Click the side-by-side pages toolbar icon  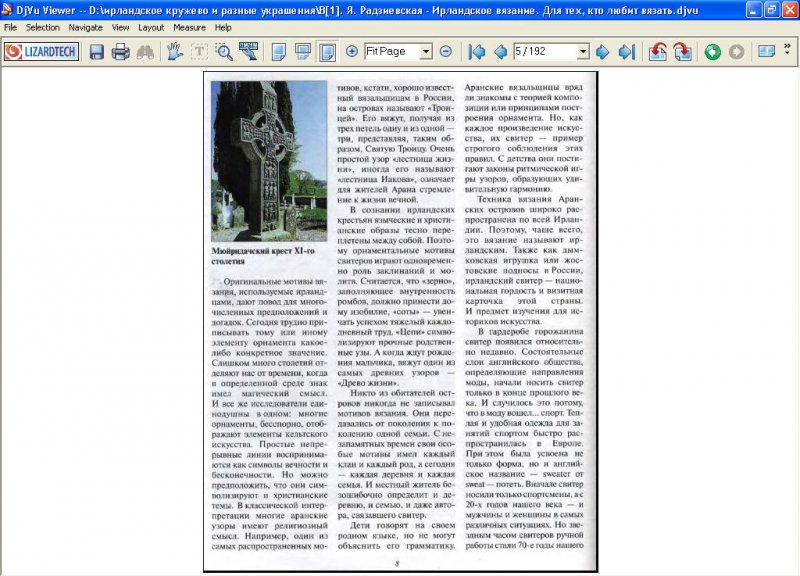766,52
